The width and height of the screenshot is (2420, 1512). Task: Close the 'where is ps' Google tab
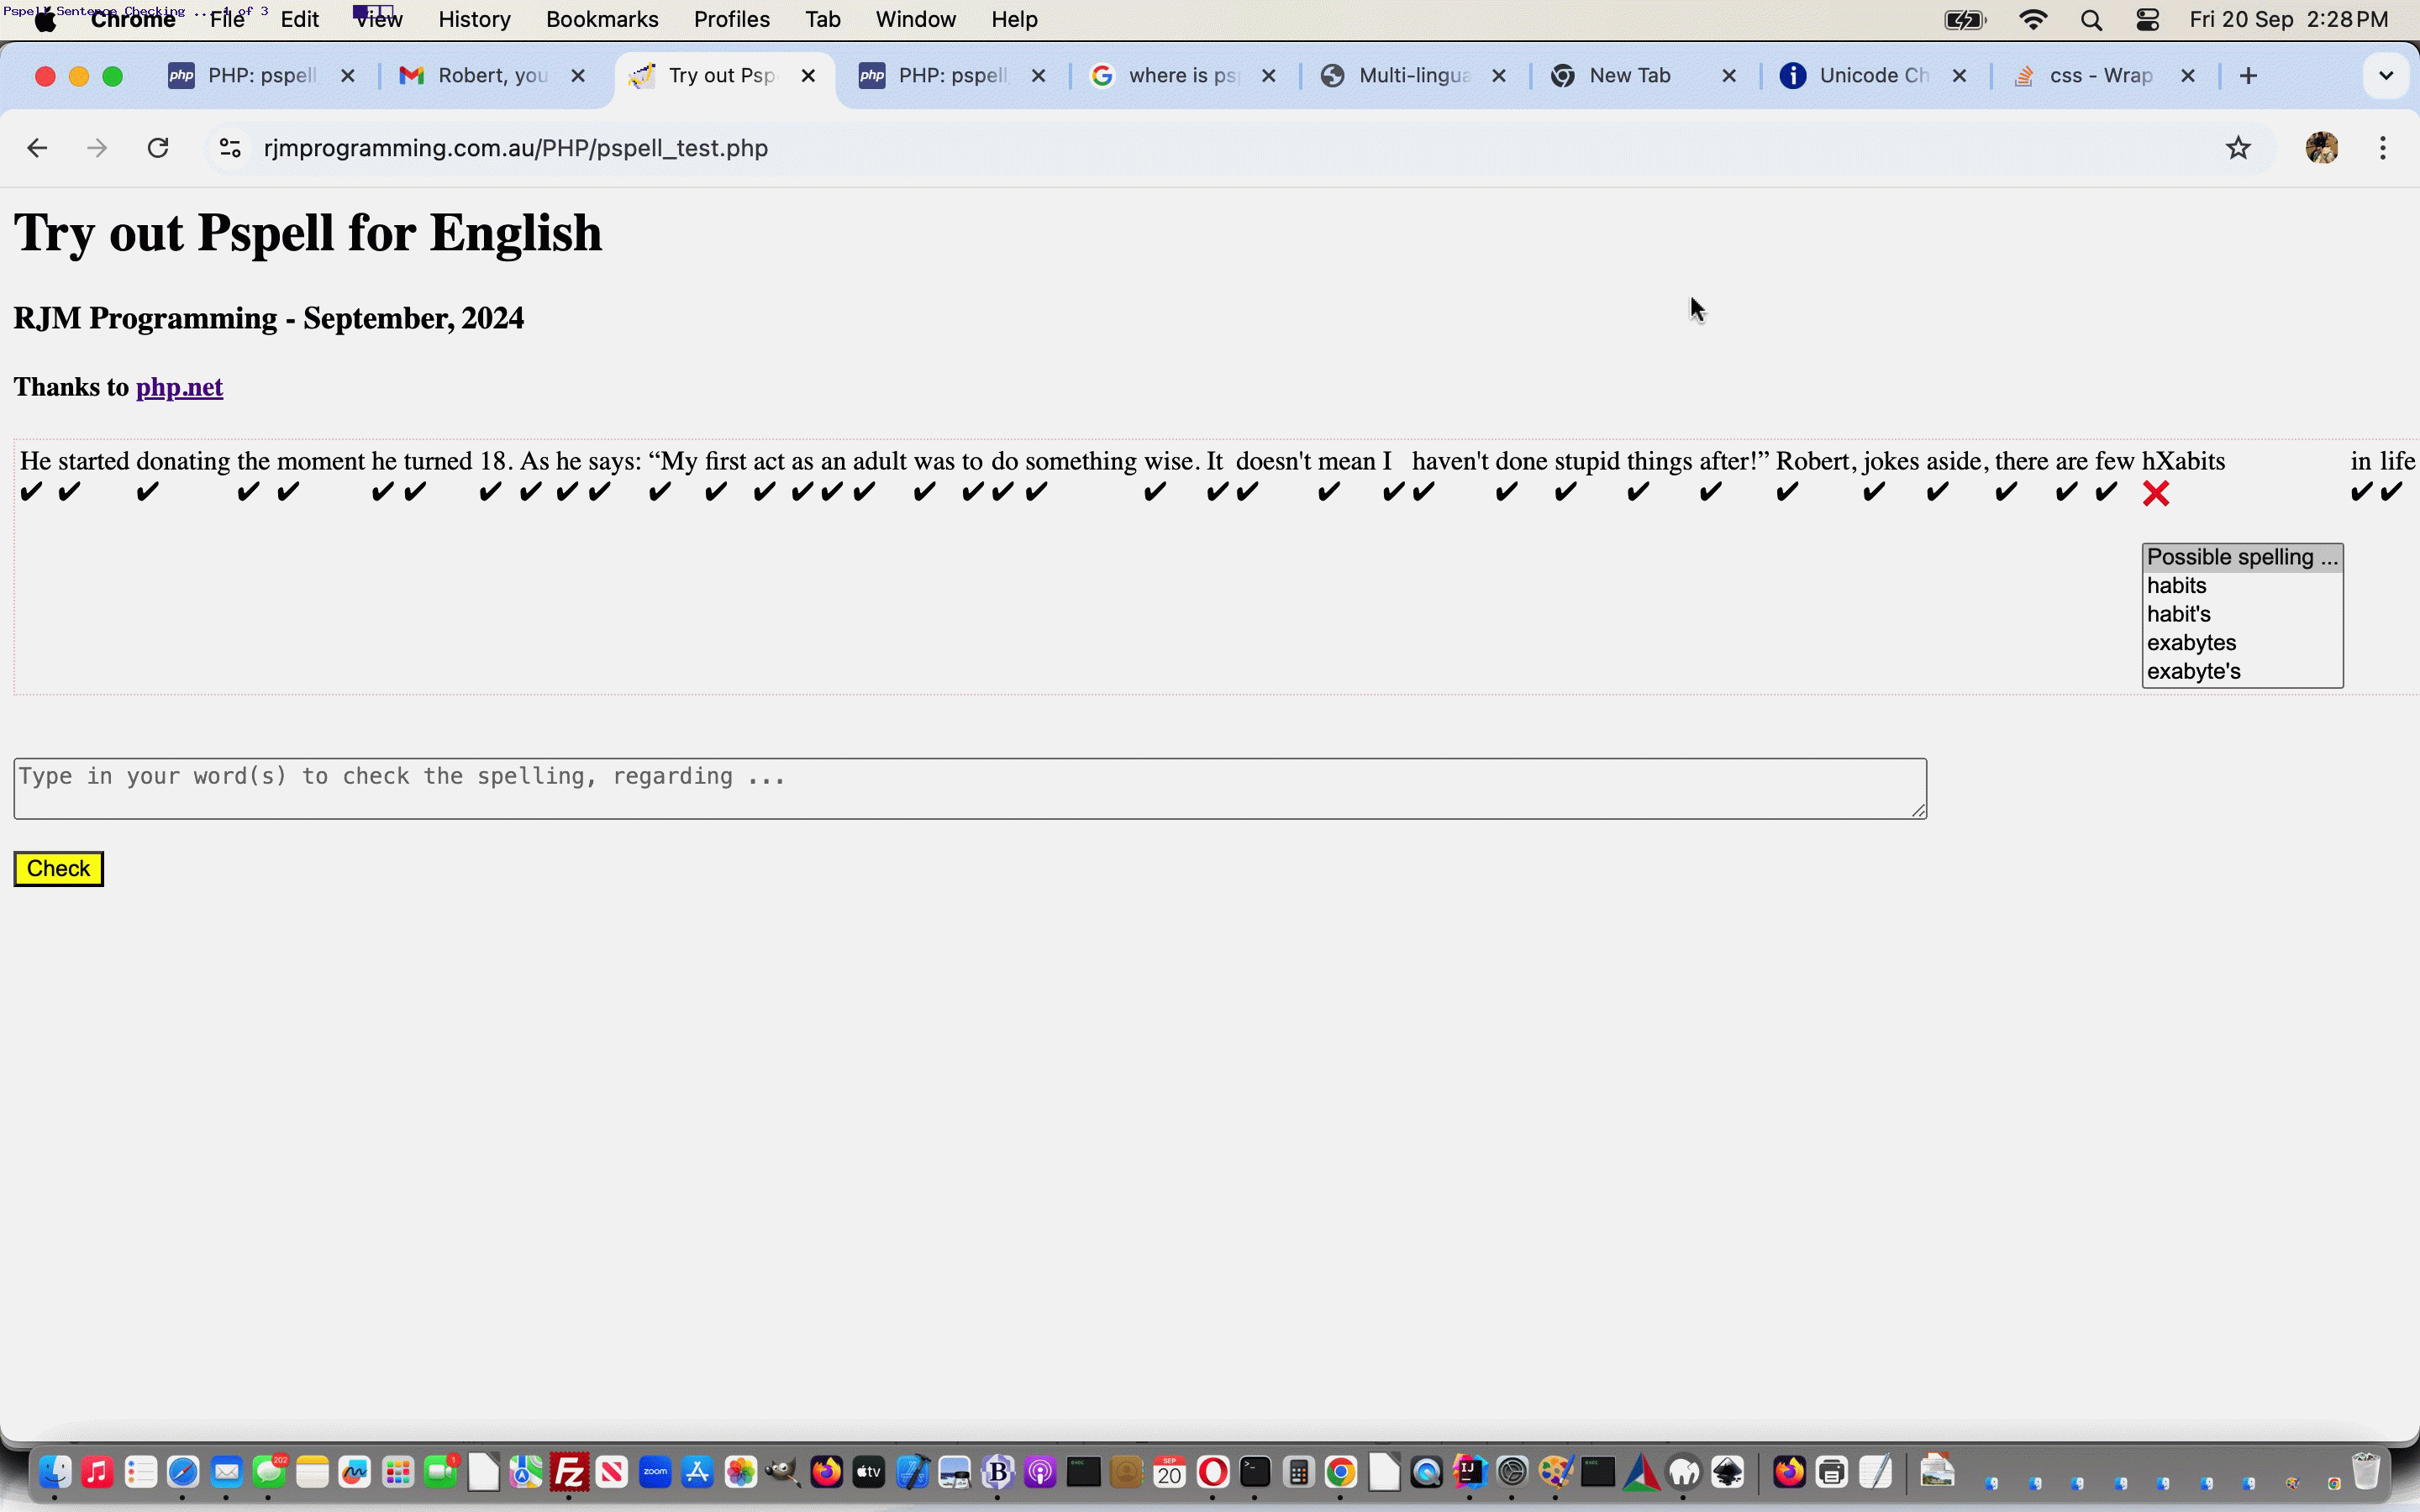(x=1268, y=76)
